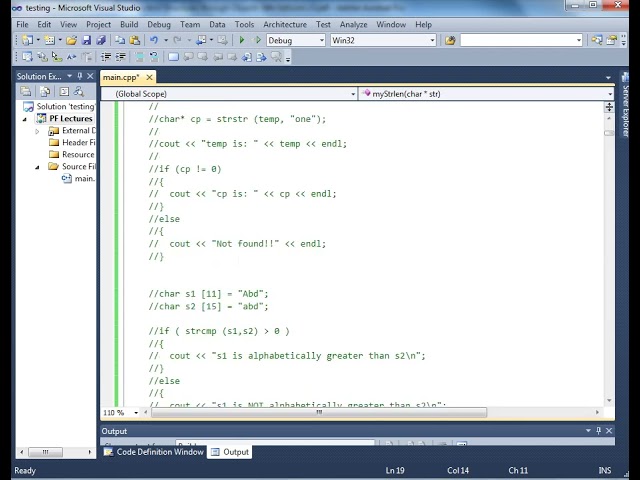Open the Build menu
Viewport: 640px width, 480px height.
[x=129, y=24]
